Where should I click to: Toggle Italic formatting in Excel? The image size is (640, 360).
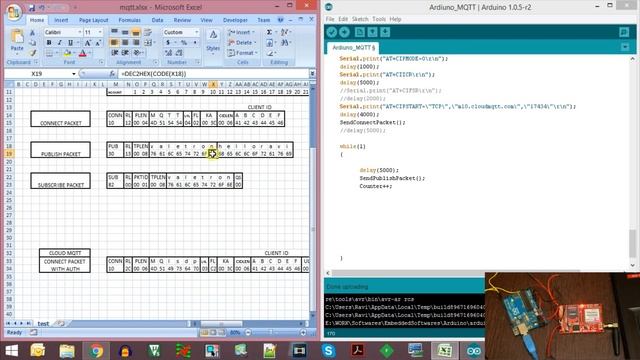coord(60,42)
